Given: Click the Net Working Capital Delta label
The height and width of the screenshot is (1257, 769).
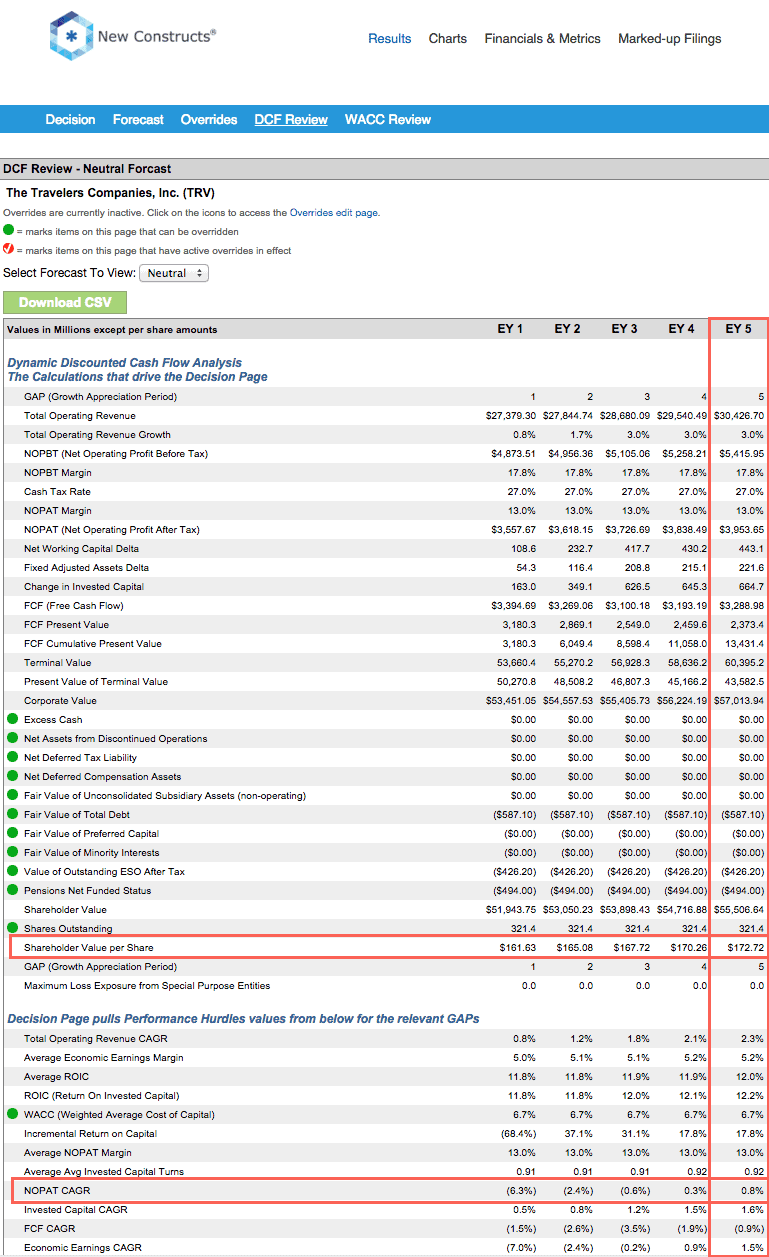Looking at the screenshot, I should [82, 548].
